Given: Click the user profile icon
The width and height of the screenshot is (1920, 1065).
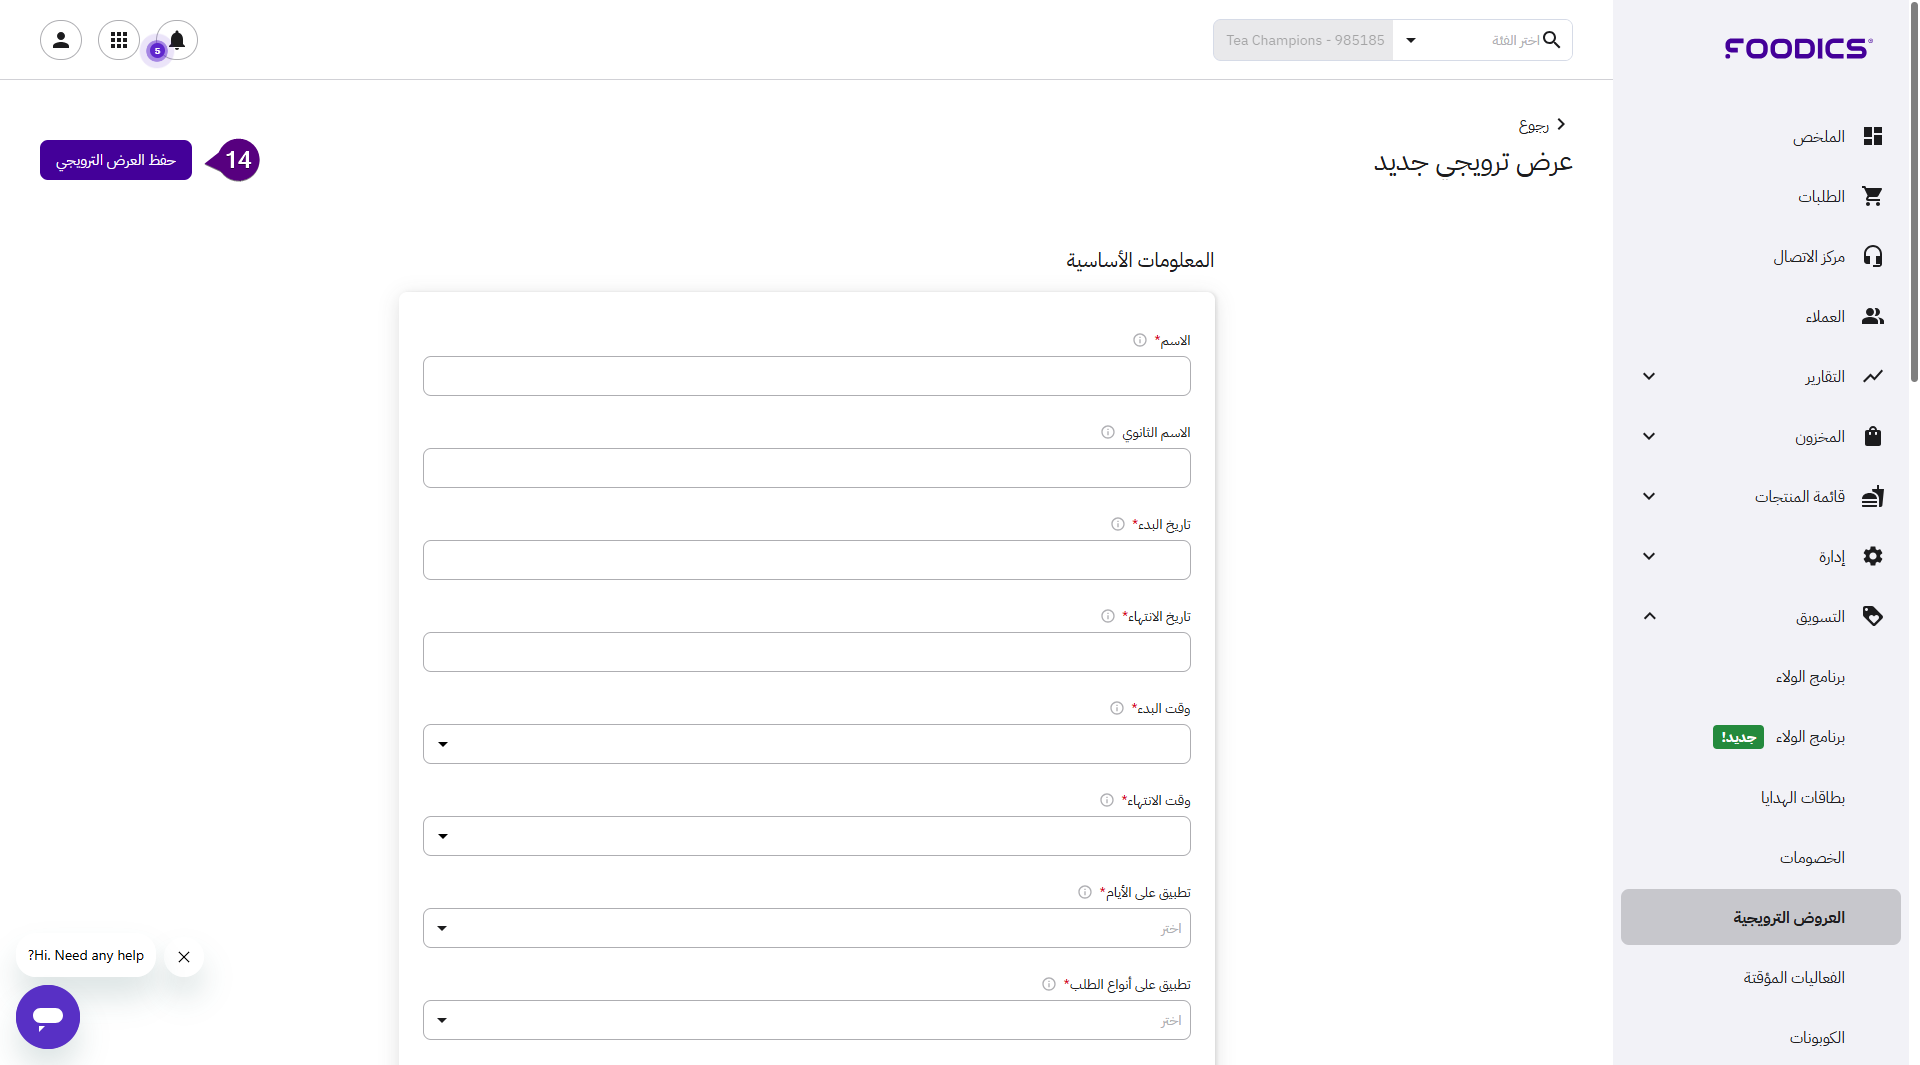Looking at the screenshot, I should pyautogui.click(x=61, y=40).
